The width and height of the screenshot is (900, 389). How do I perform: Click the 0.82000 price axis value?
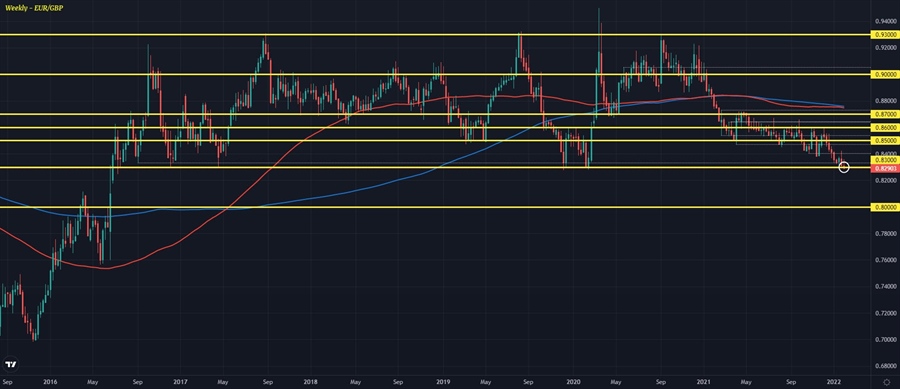(x=886, y=181)
